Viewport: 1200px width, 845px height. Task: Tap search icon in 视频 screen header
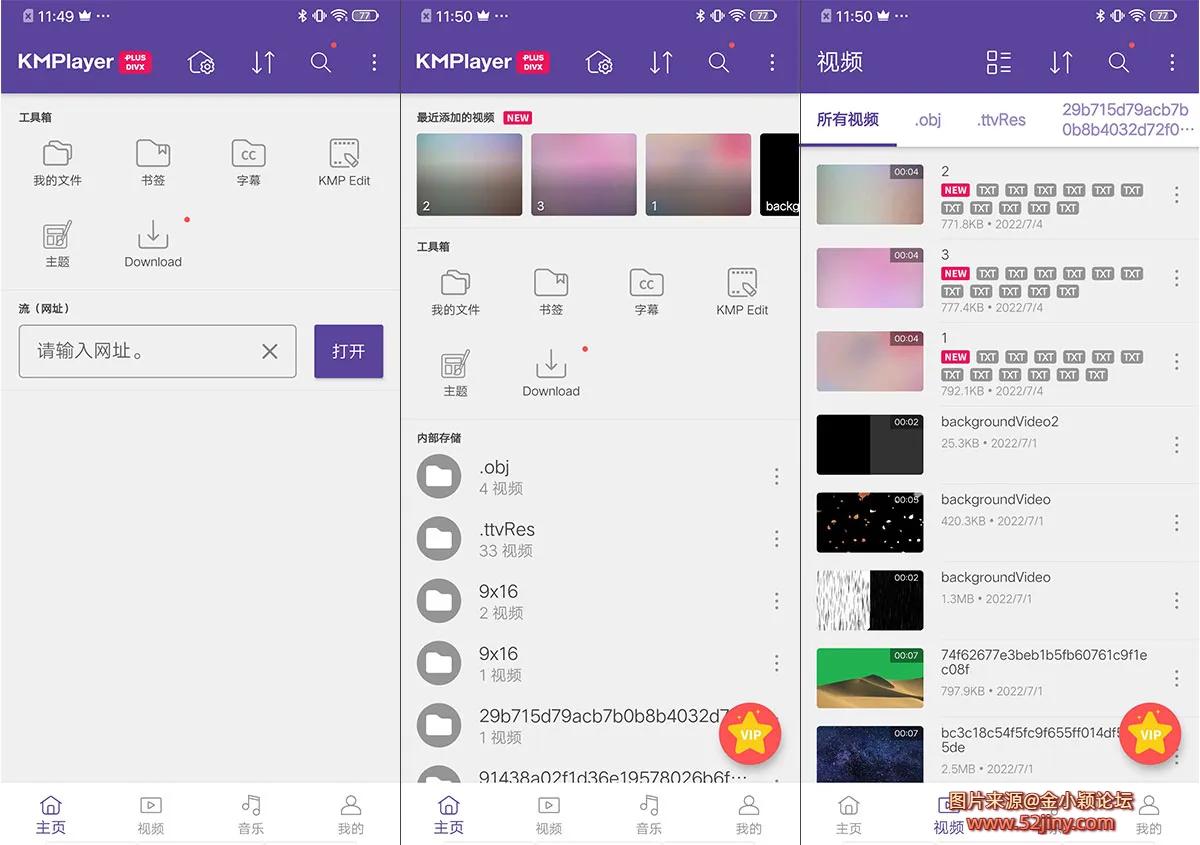point(1118,62)
